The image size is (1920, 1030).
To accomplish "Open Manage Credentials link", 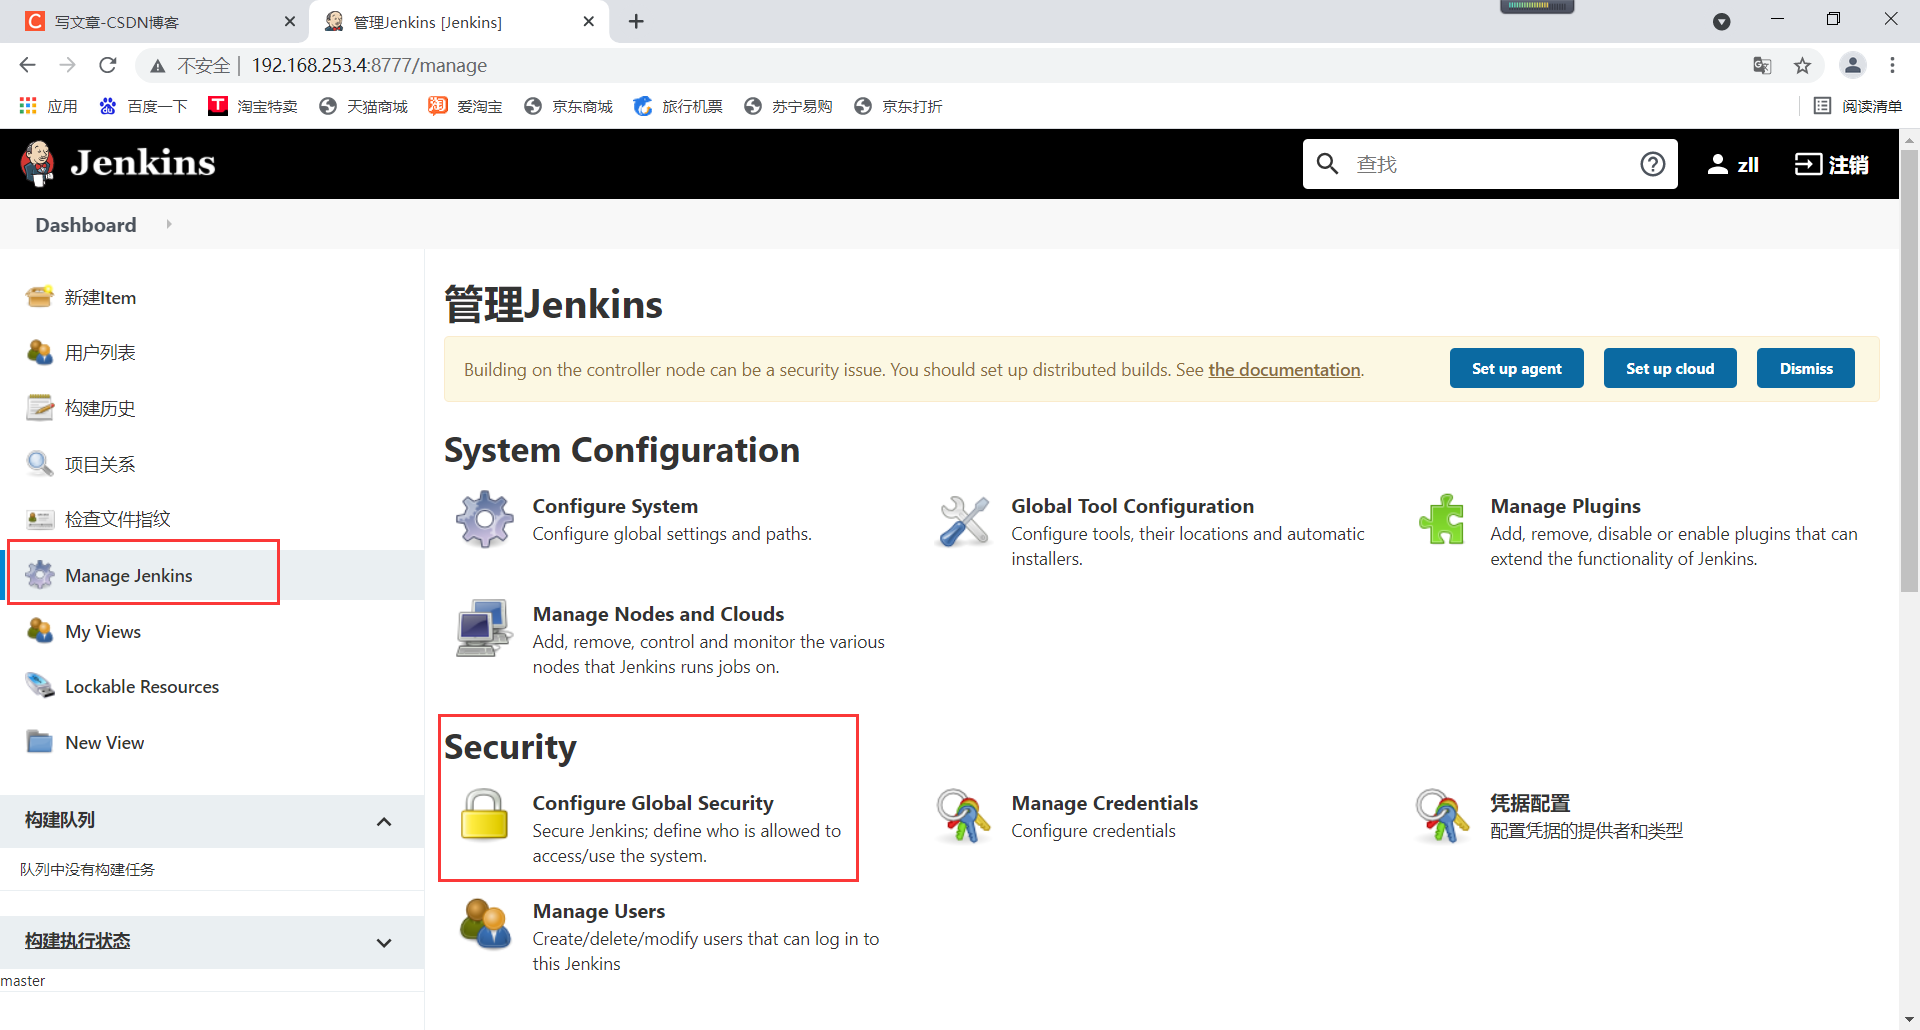I will pos(1104,803).
